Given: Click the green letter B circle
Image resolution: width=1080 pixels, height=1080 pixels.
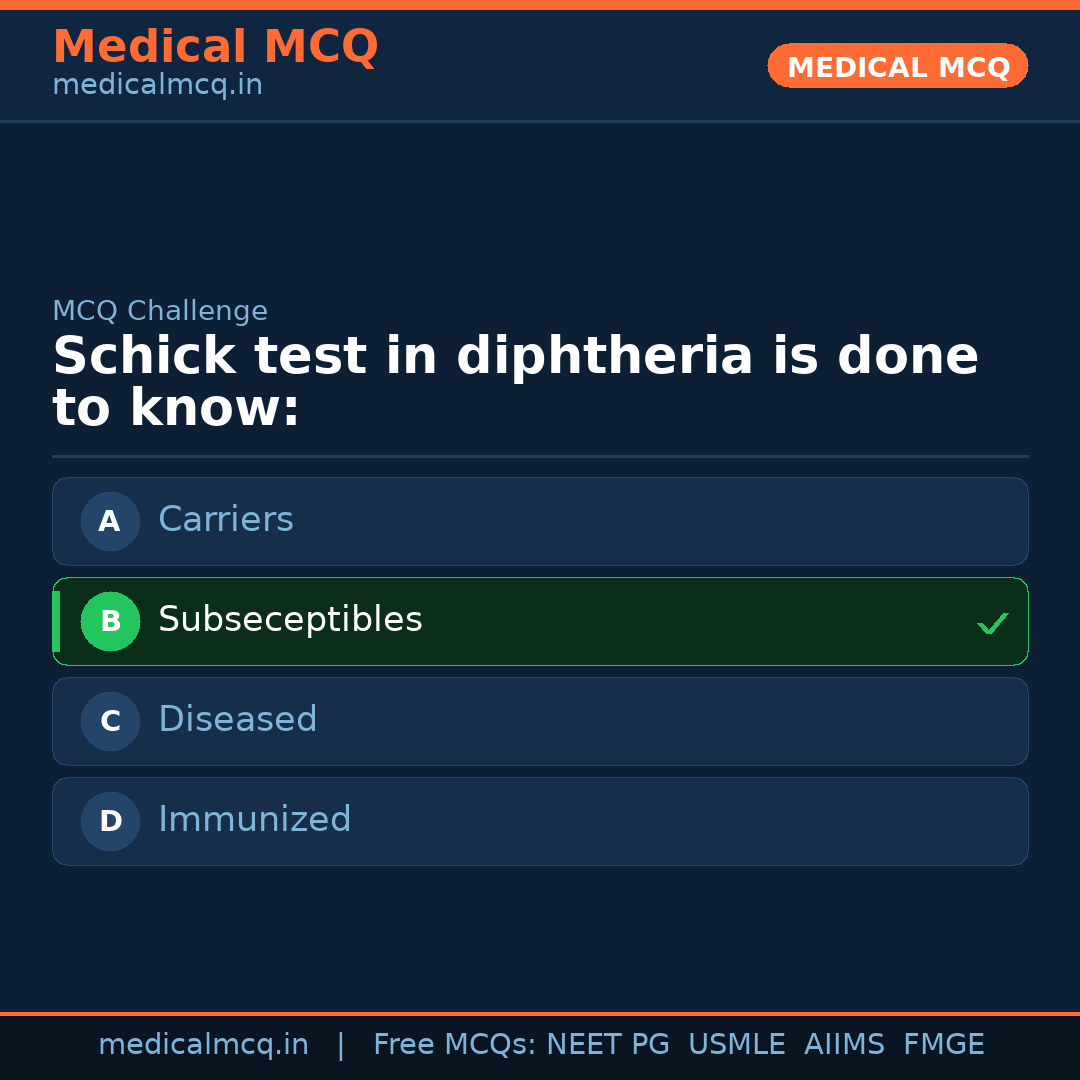Looking at the screenshot, I should point(110,621).
